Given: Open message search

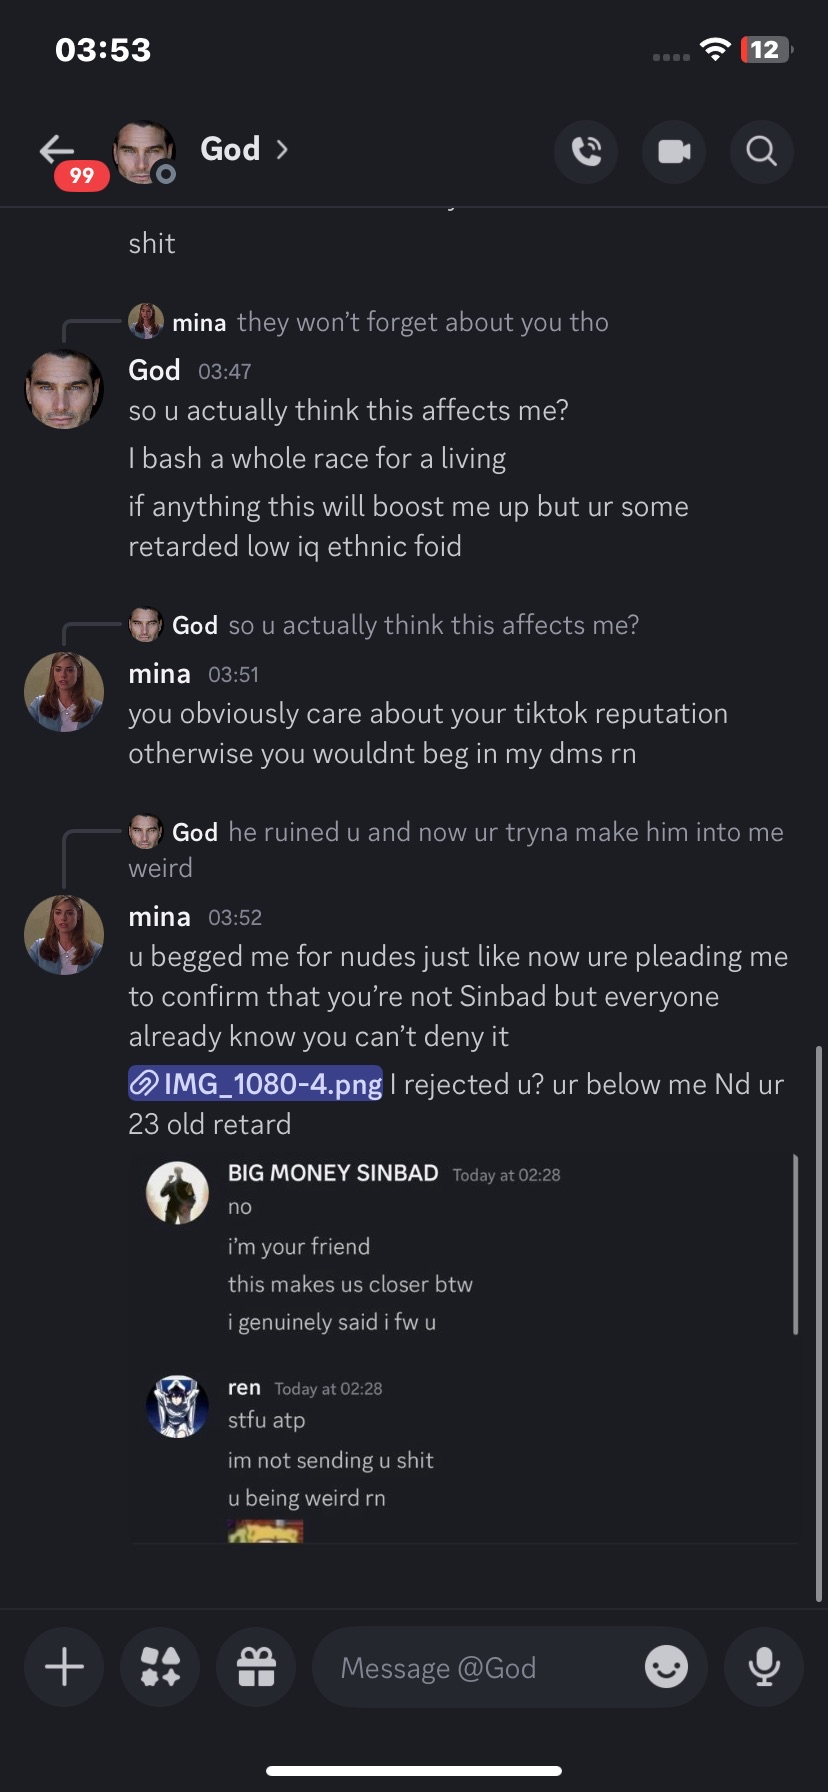Looking at the screenshot, I should pos(761,151).
